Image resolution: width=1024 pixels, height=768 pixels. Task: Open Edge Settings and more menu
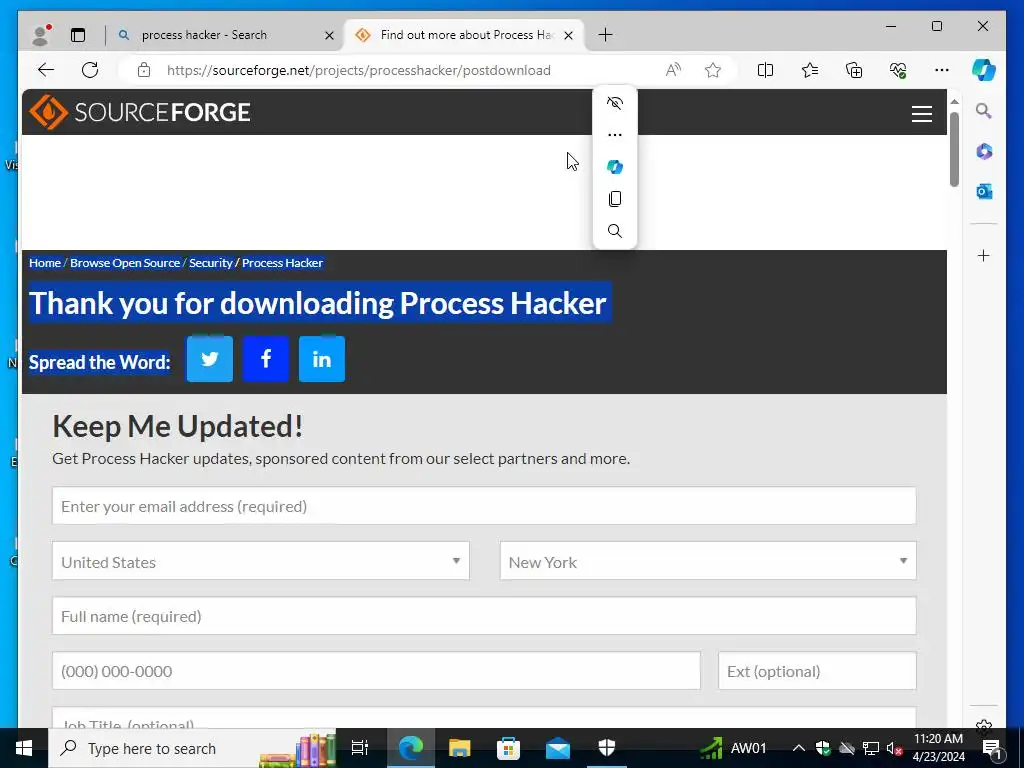click(x=942, y=70)
